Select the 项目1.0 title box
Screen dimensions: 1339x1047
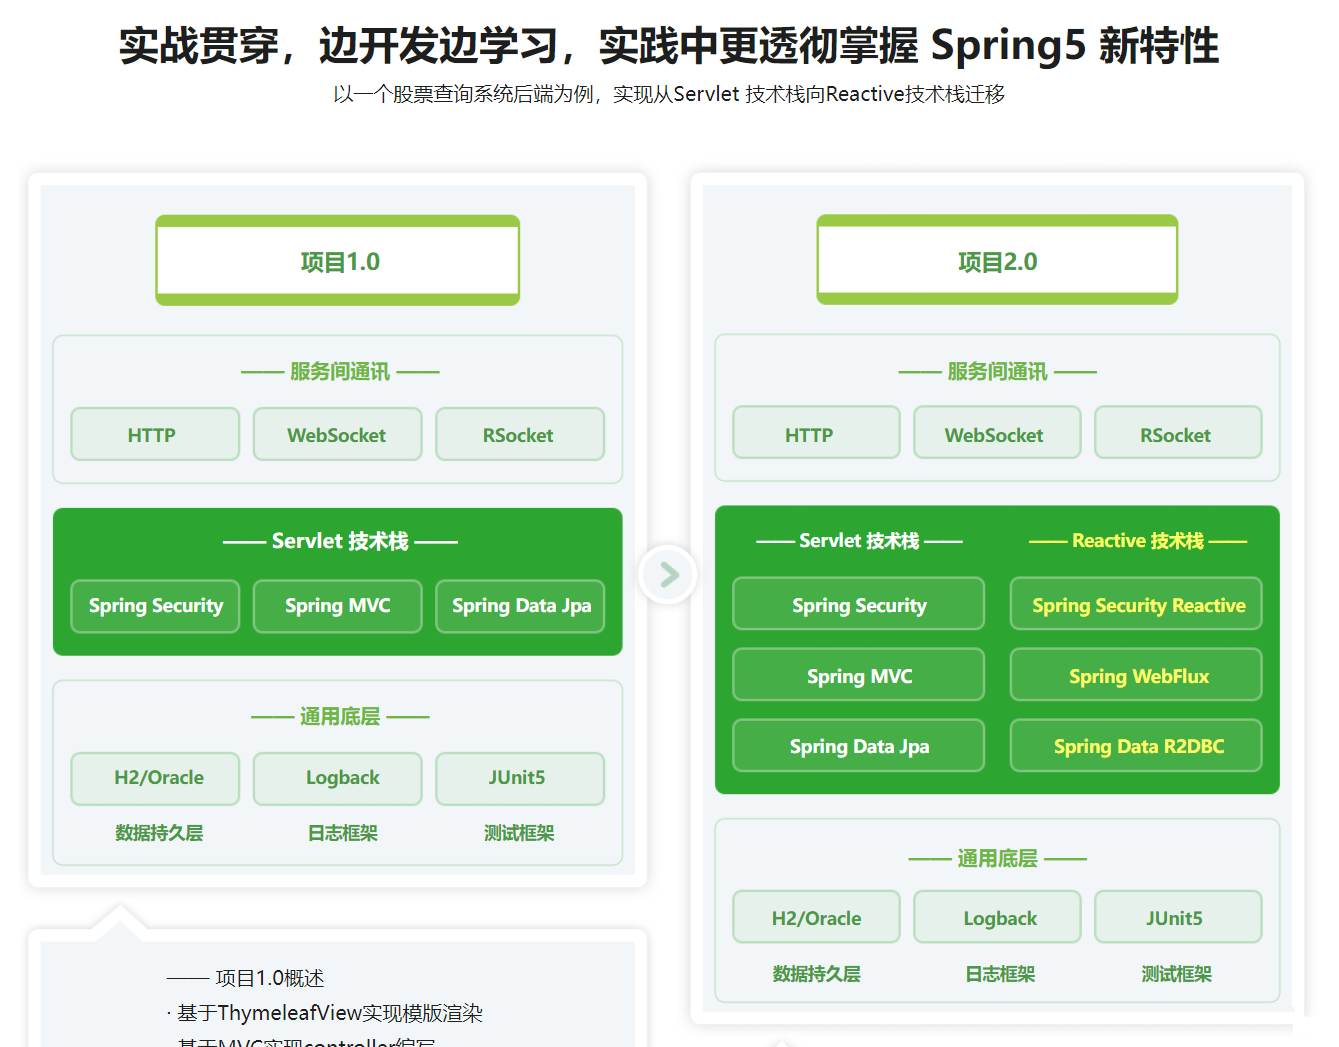point(338,261)
